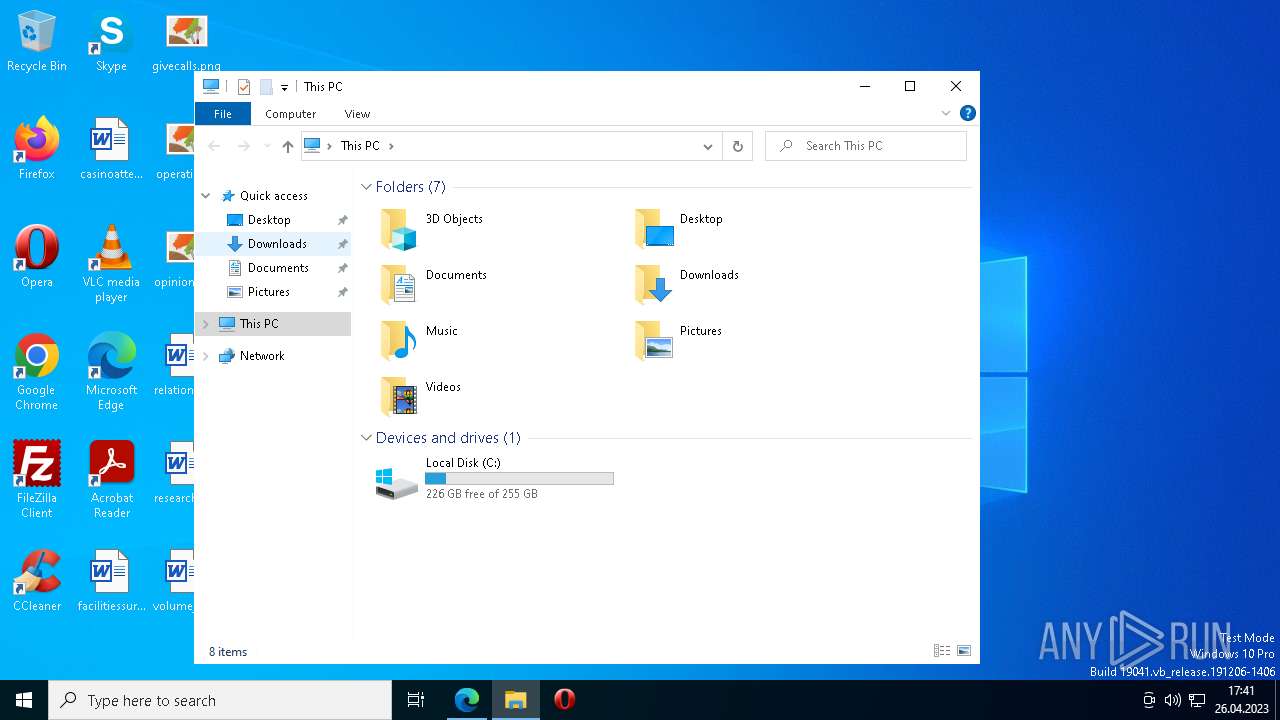Viewport: 1280px width, 720px height.
Task: Open the address bar history dropdown
Action: coord(707,146)
